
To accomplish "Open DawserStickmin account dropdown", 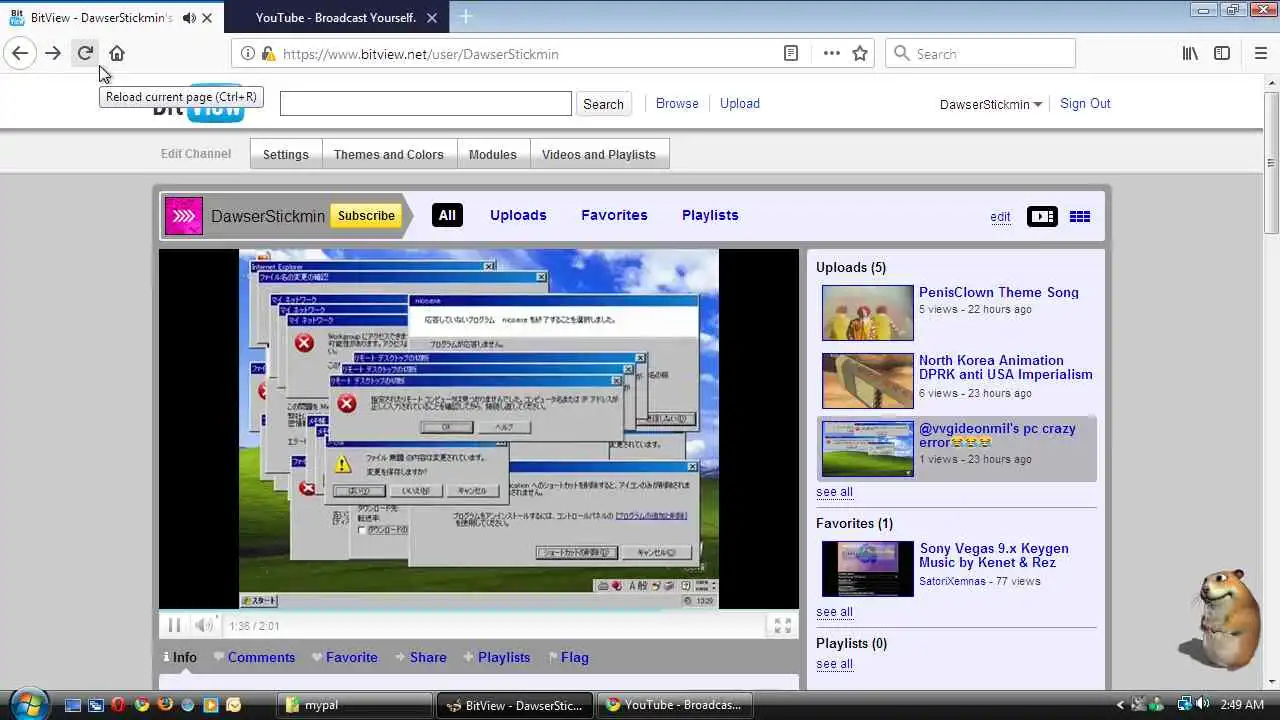I will pos(991,104).
